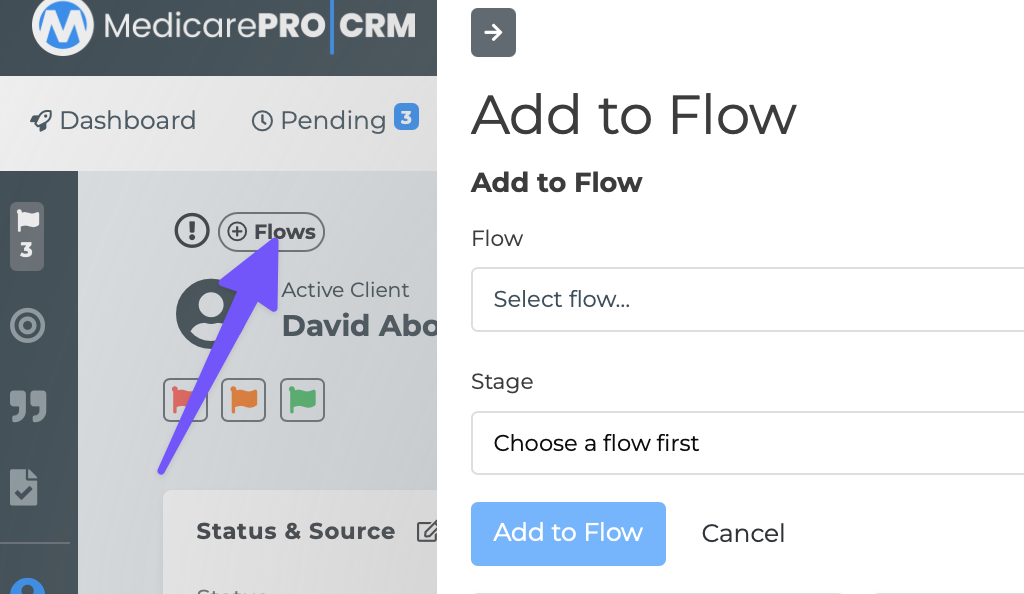Edit the Status & Source section

(427, 532)
